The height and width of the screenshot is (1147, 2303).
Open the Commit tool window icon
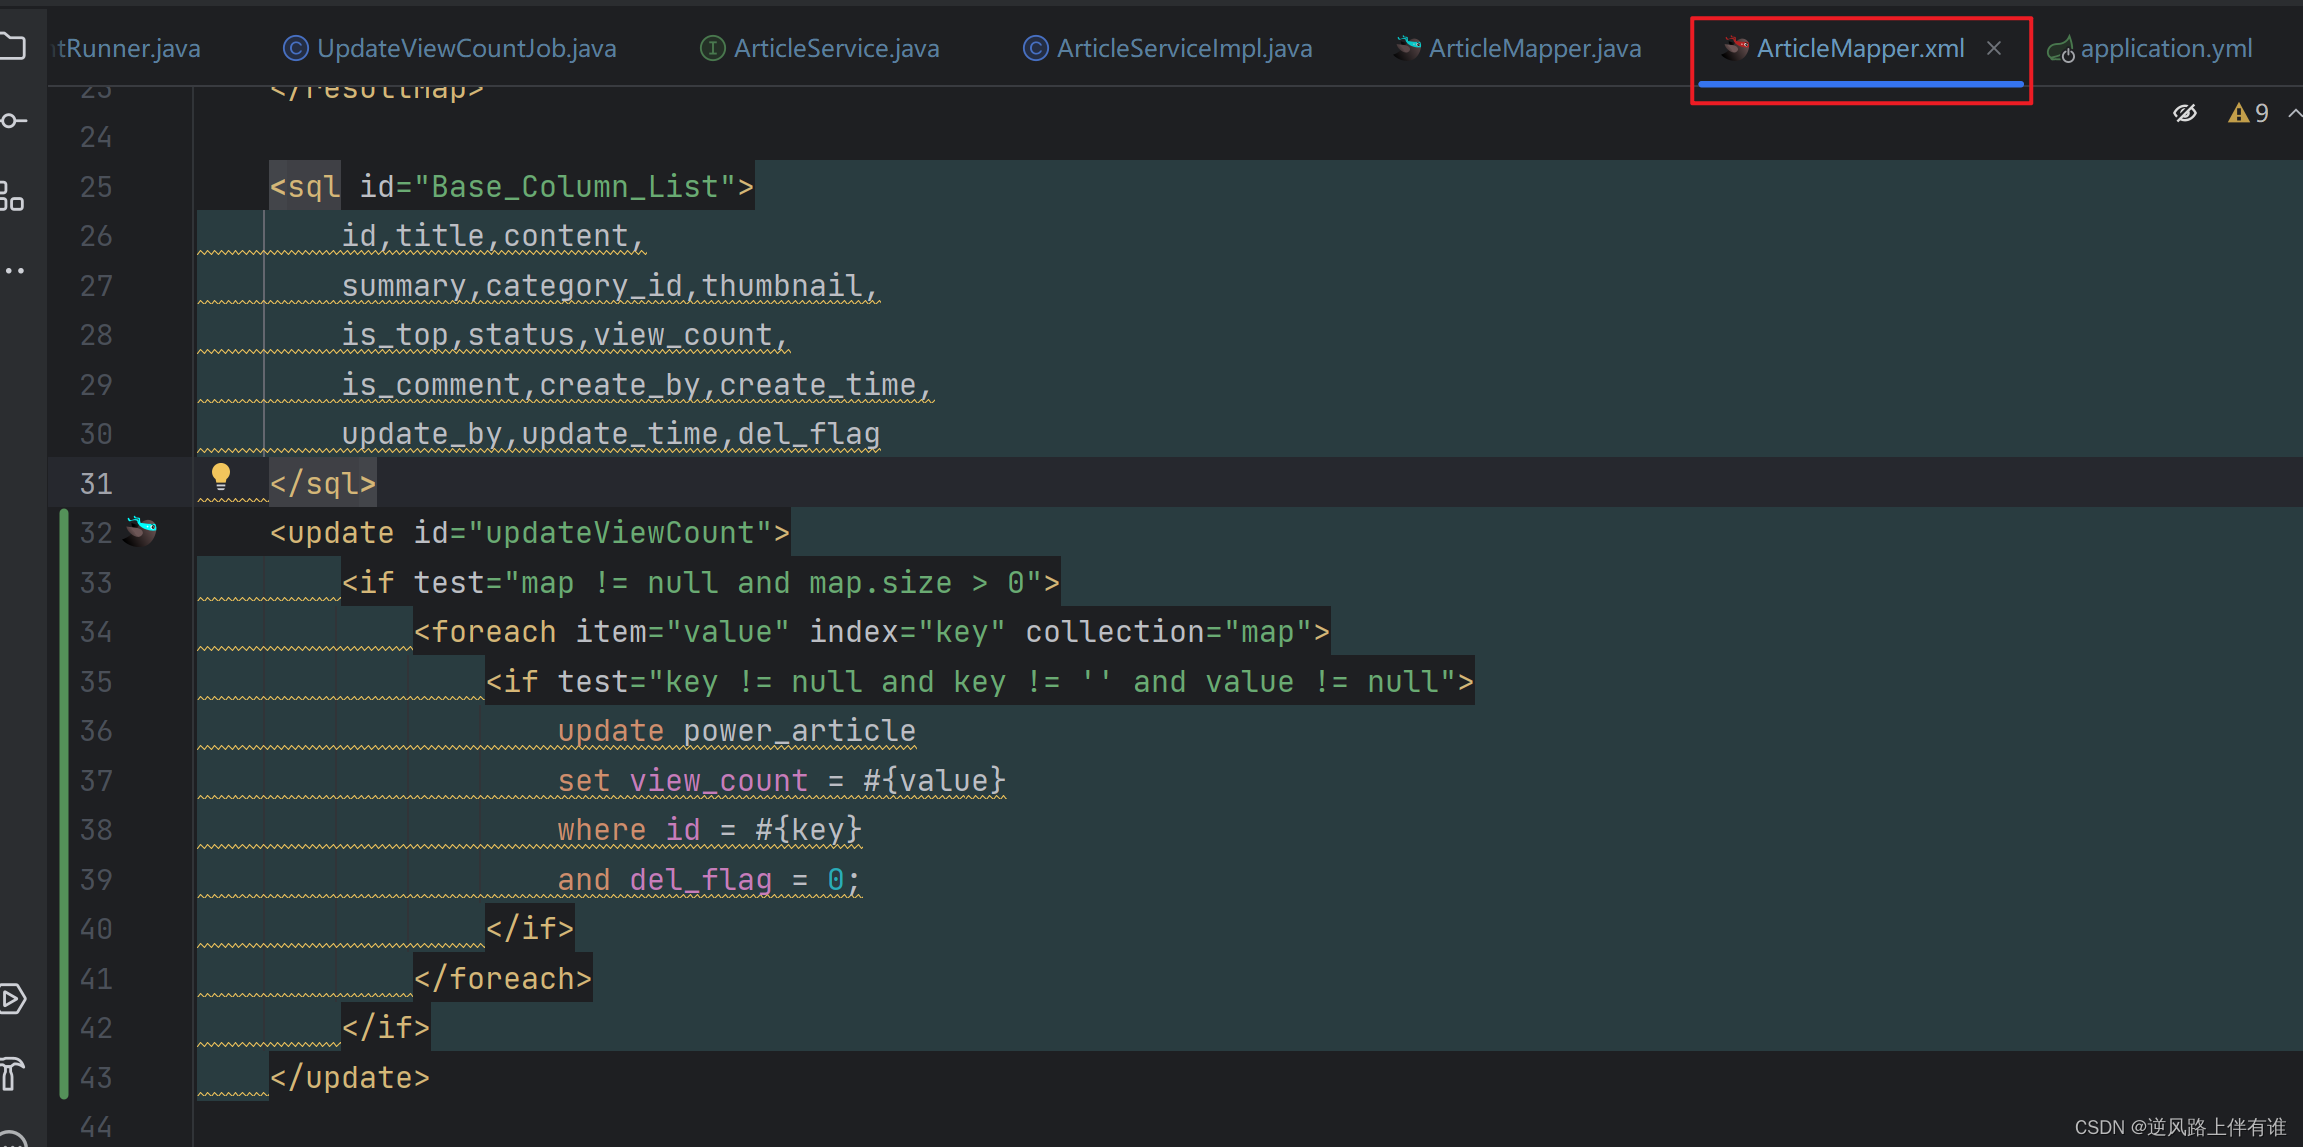[12, 121]
